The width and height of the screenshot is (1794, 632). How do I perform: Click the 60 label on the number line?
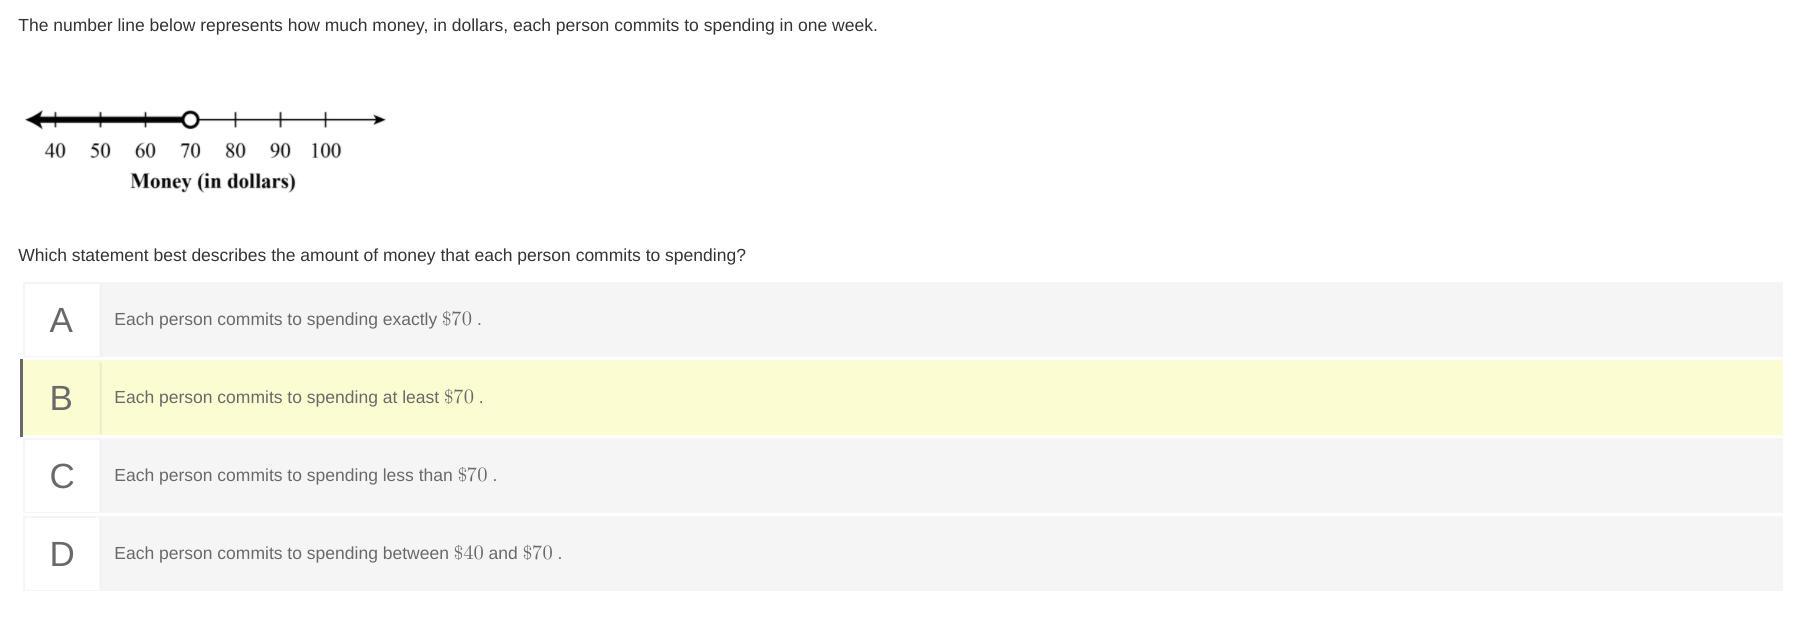[145, 151]
